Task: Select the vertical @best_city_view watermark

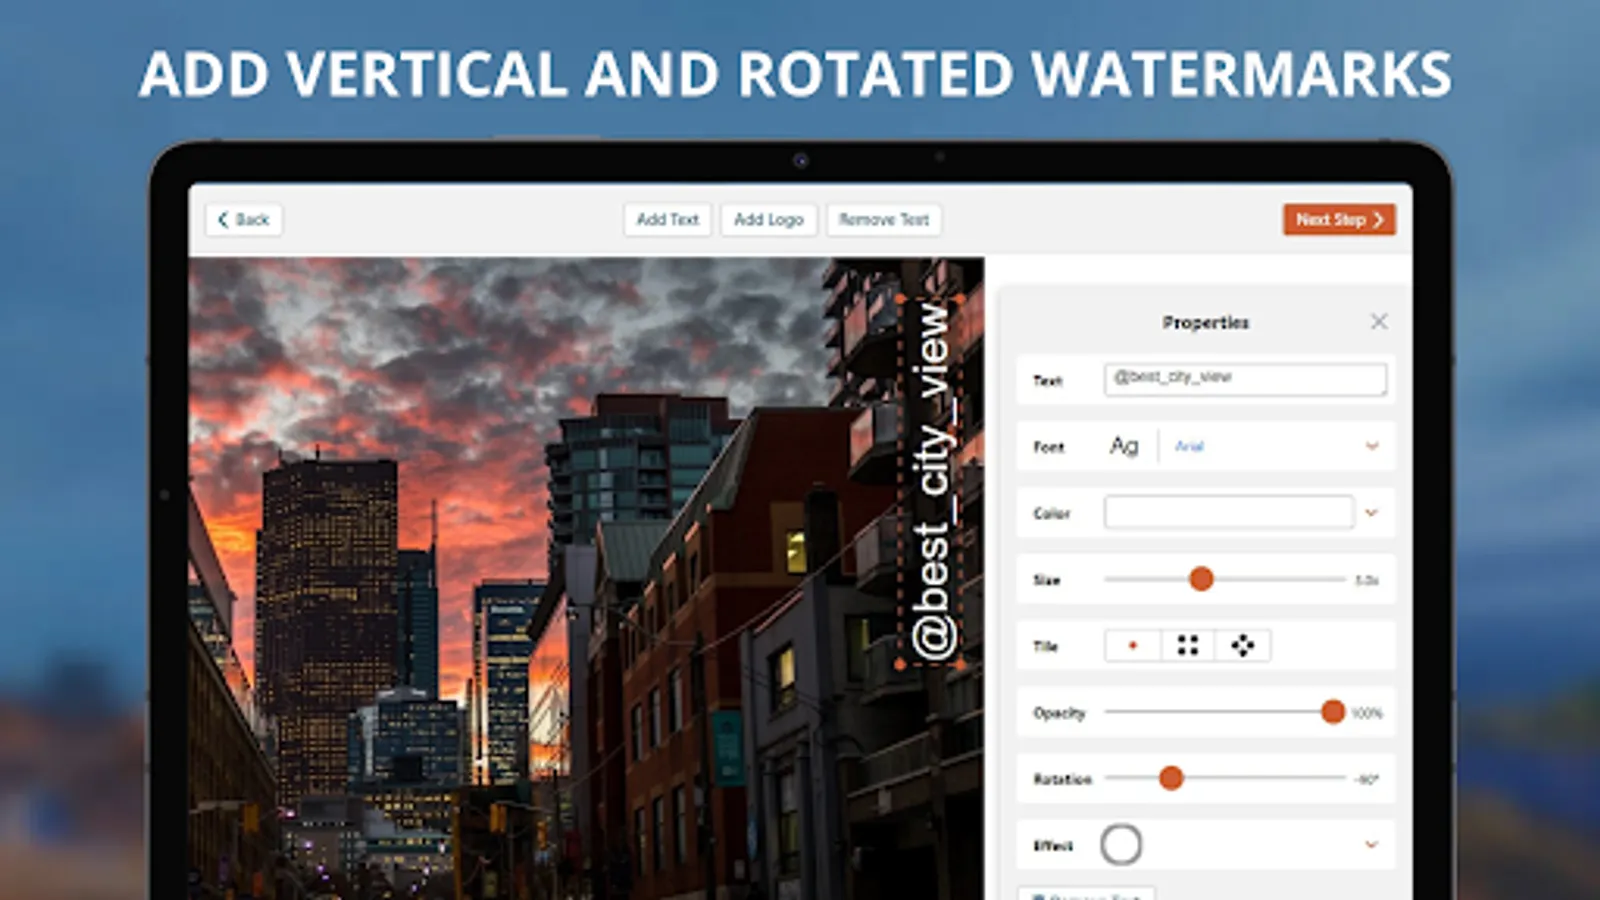Action: [932, 482]
